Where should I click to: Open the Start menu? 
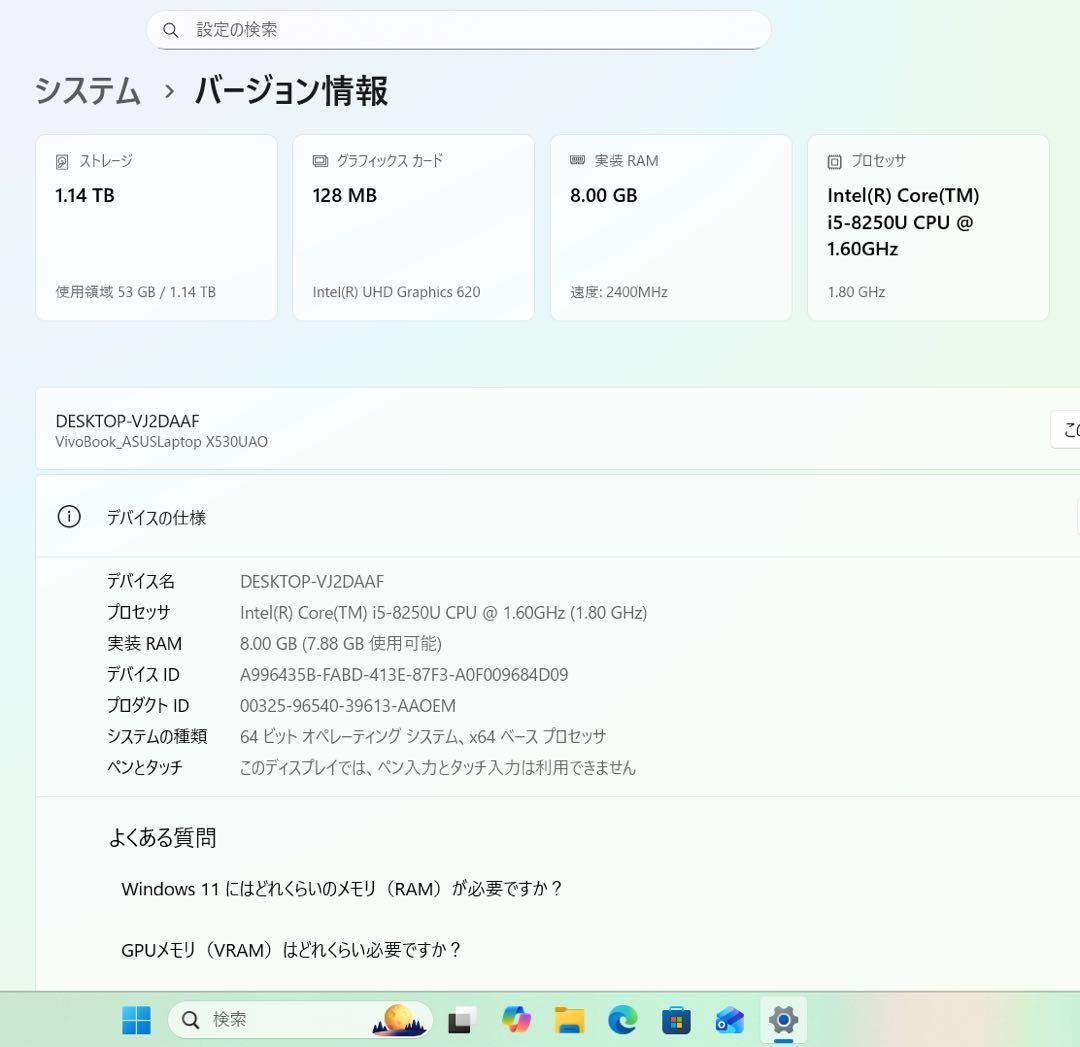pos(136,1020)
